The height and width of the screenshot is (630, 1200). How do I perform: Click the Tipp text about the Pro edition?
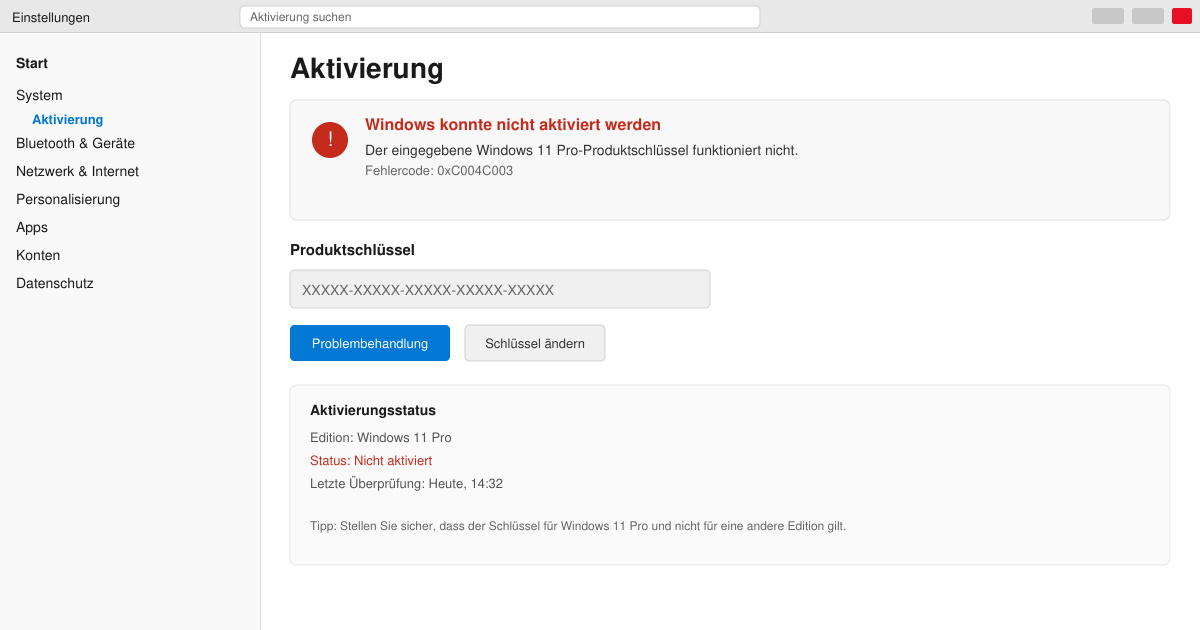pyautogui.click(x=578, y=526)
